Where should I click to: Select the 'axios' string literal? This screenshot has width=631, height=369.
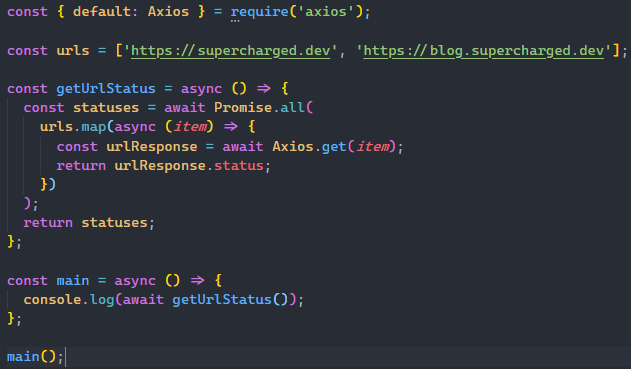point(326,12)
